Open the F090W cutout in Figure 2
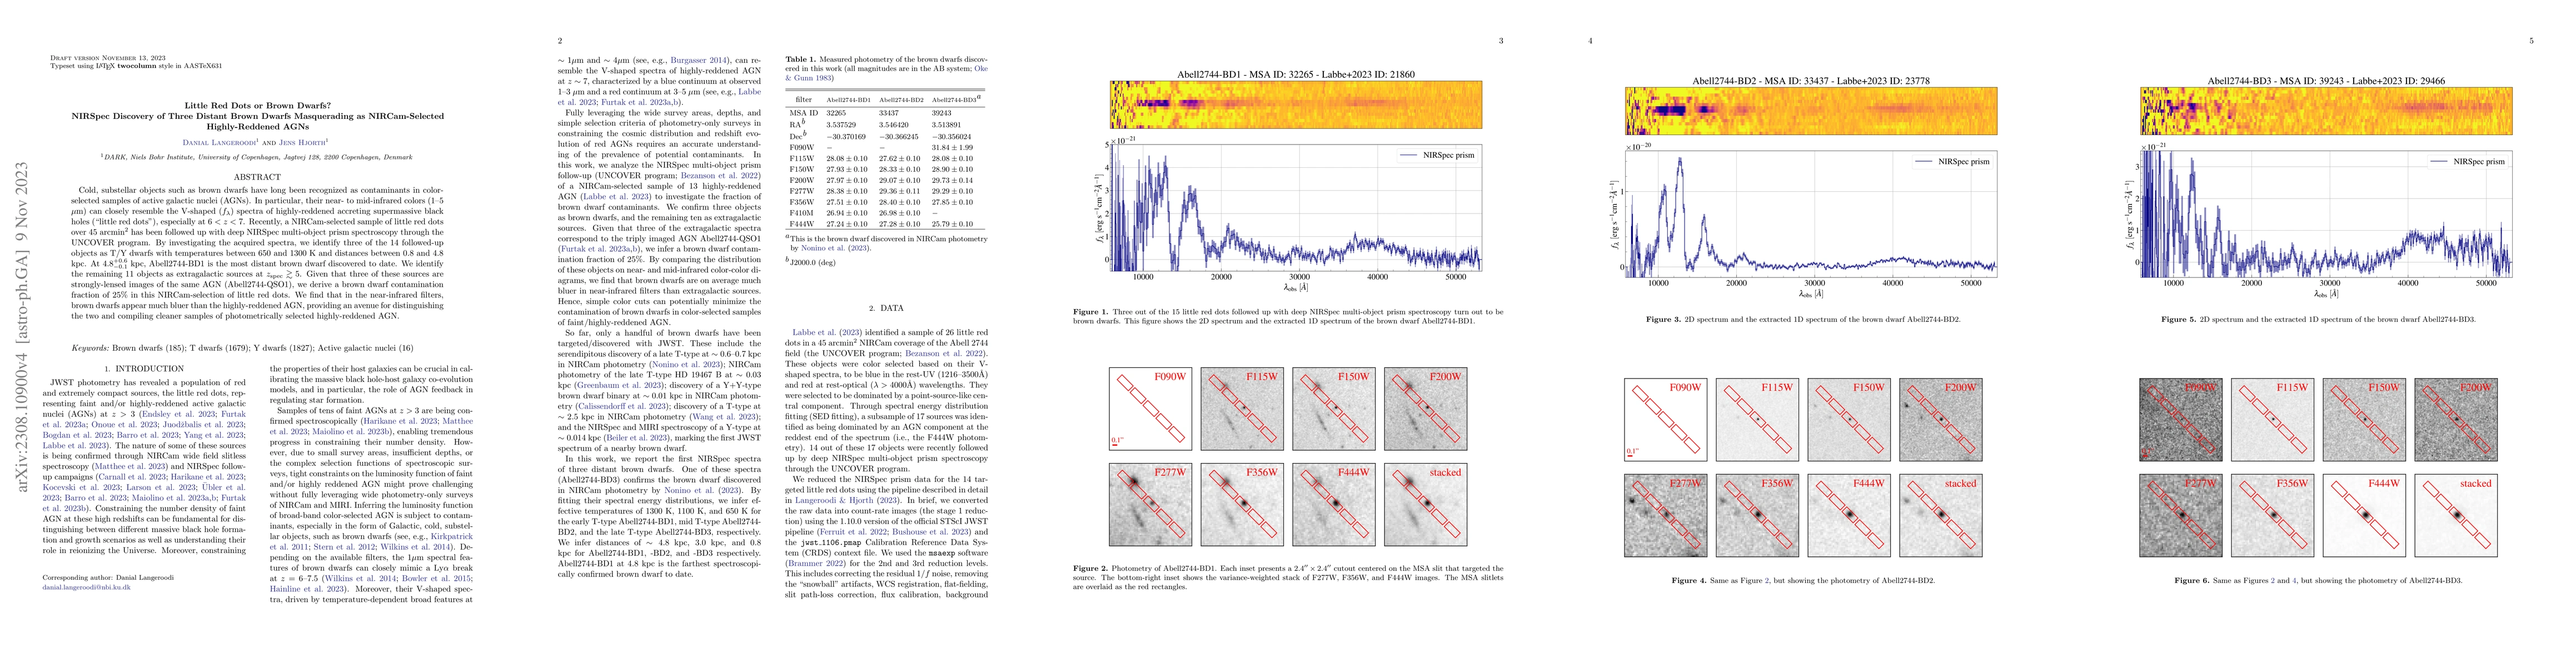 1150,408
